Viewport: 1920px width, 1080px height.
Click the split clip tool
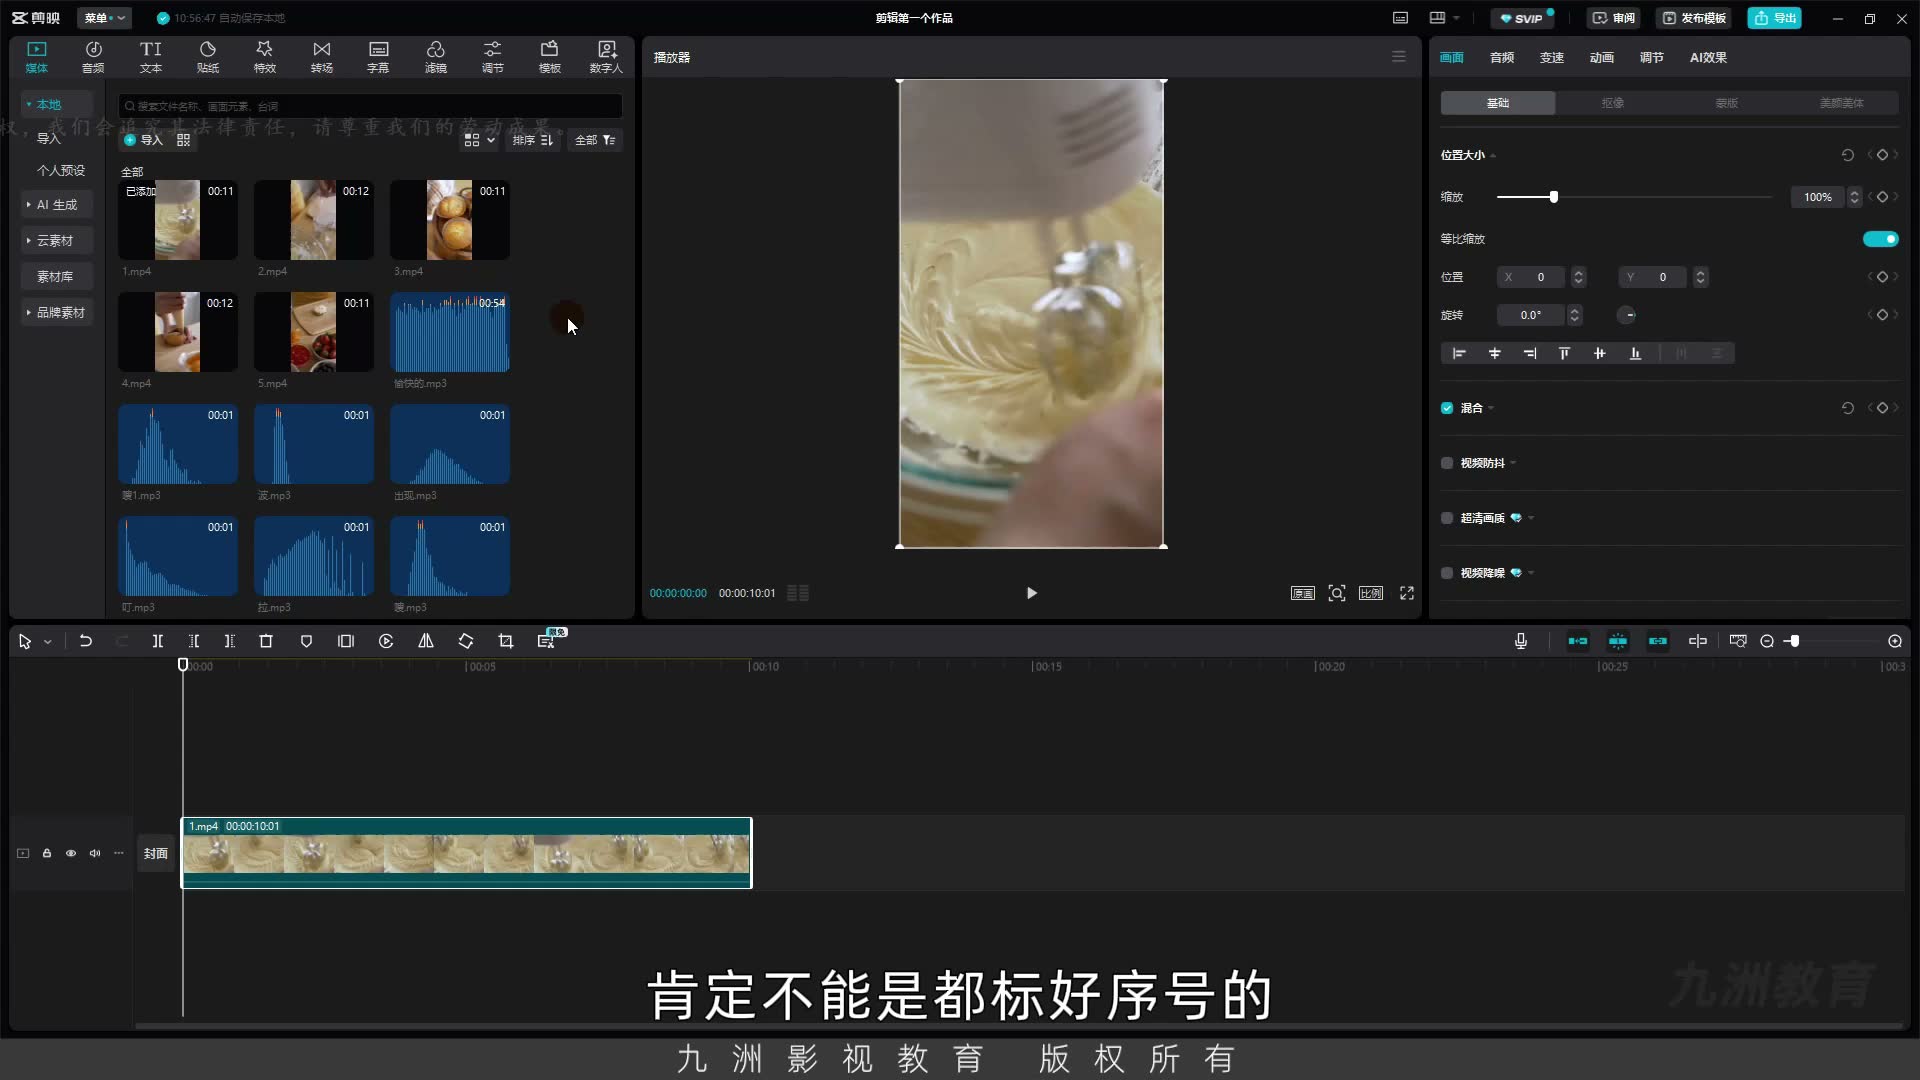pyautogui.click(x=157, y=641)
